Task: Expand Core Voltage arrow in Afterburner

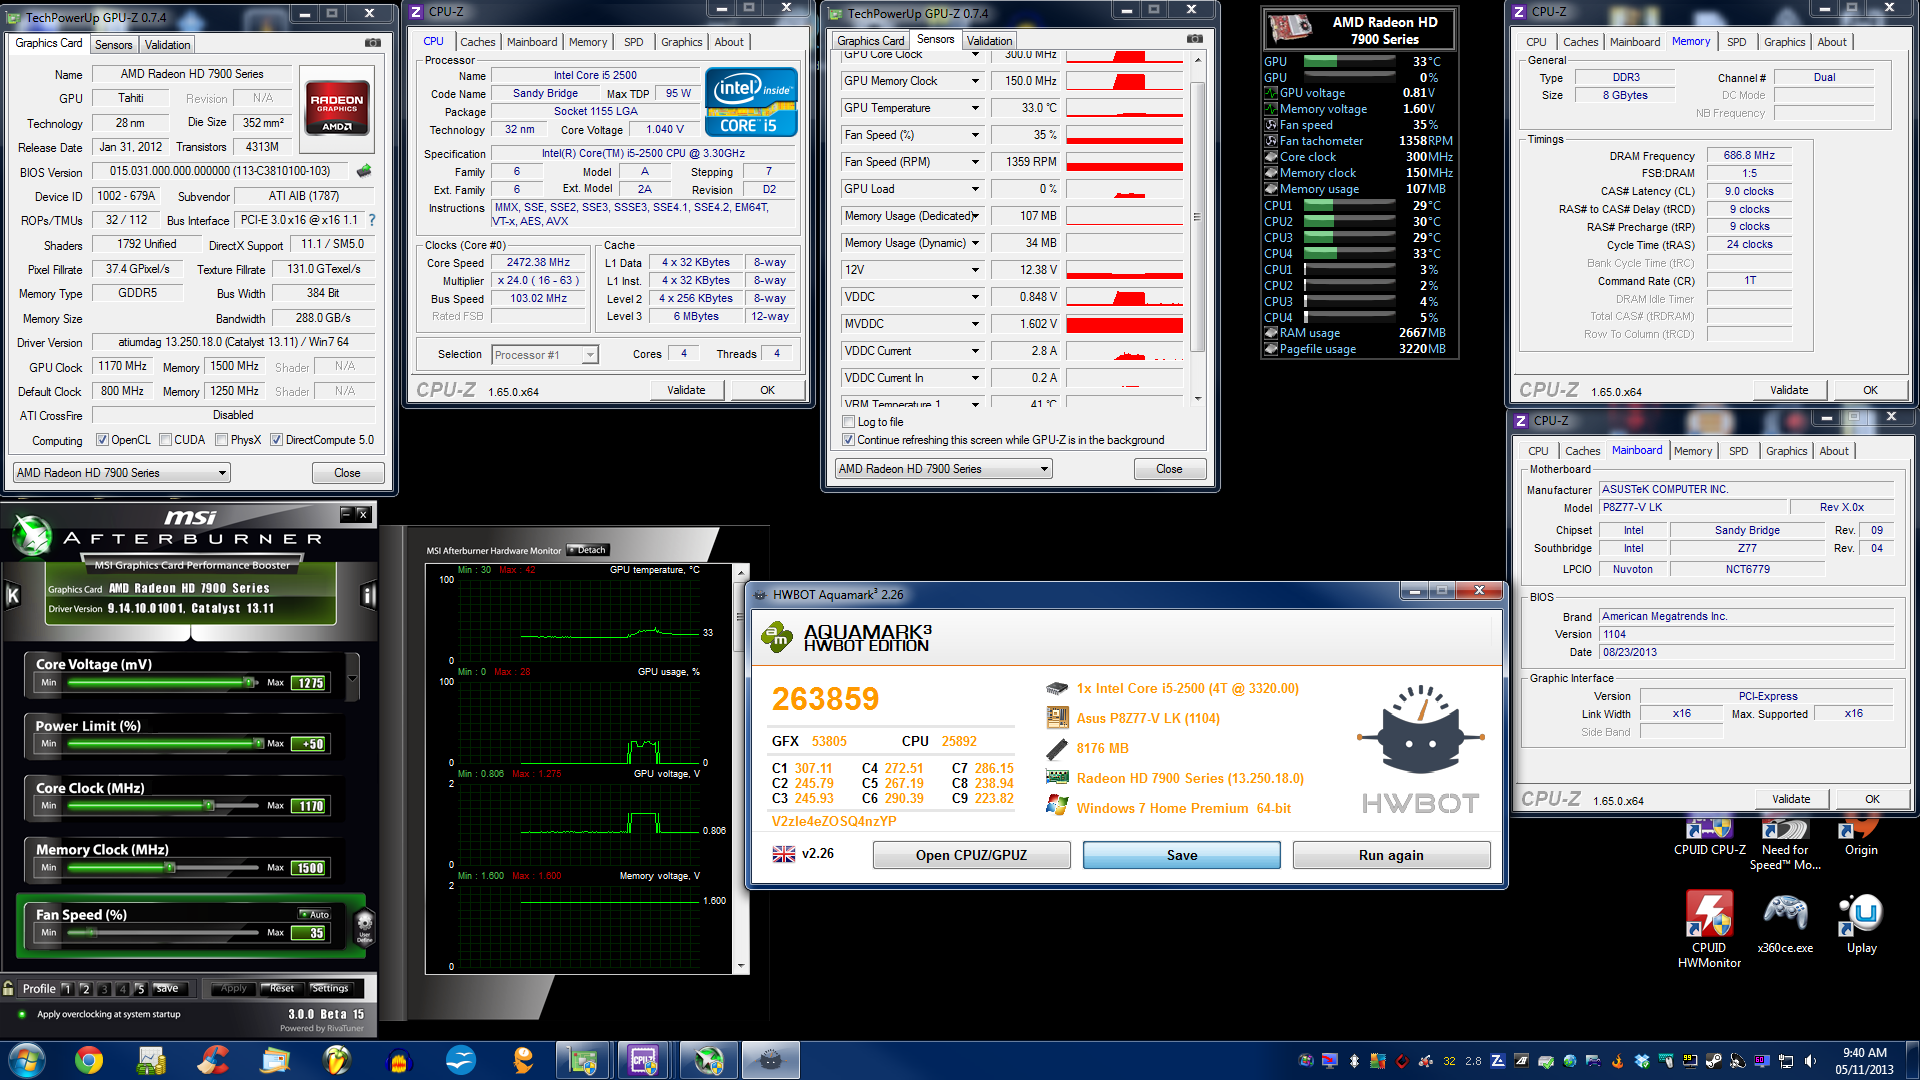Action: (352, 678)
